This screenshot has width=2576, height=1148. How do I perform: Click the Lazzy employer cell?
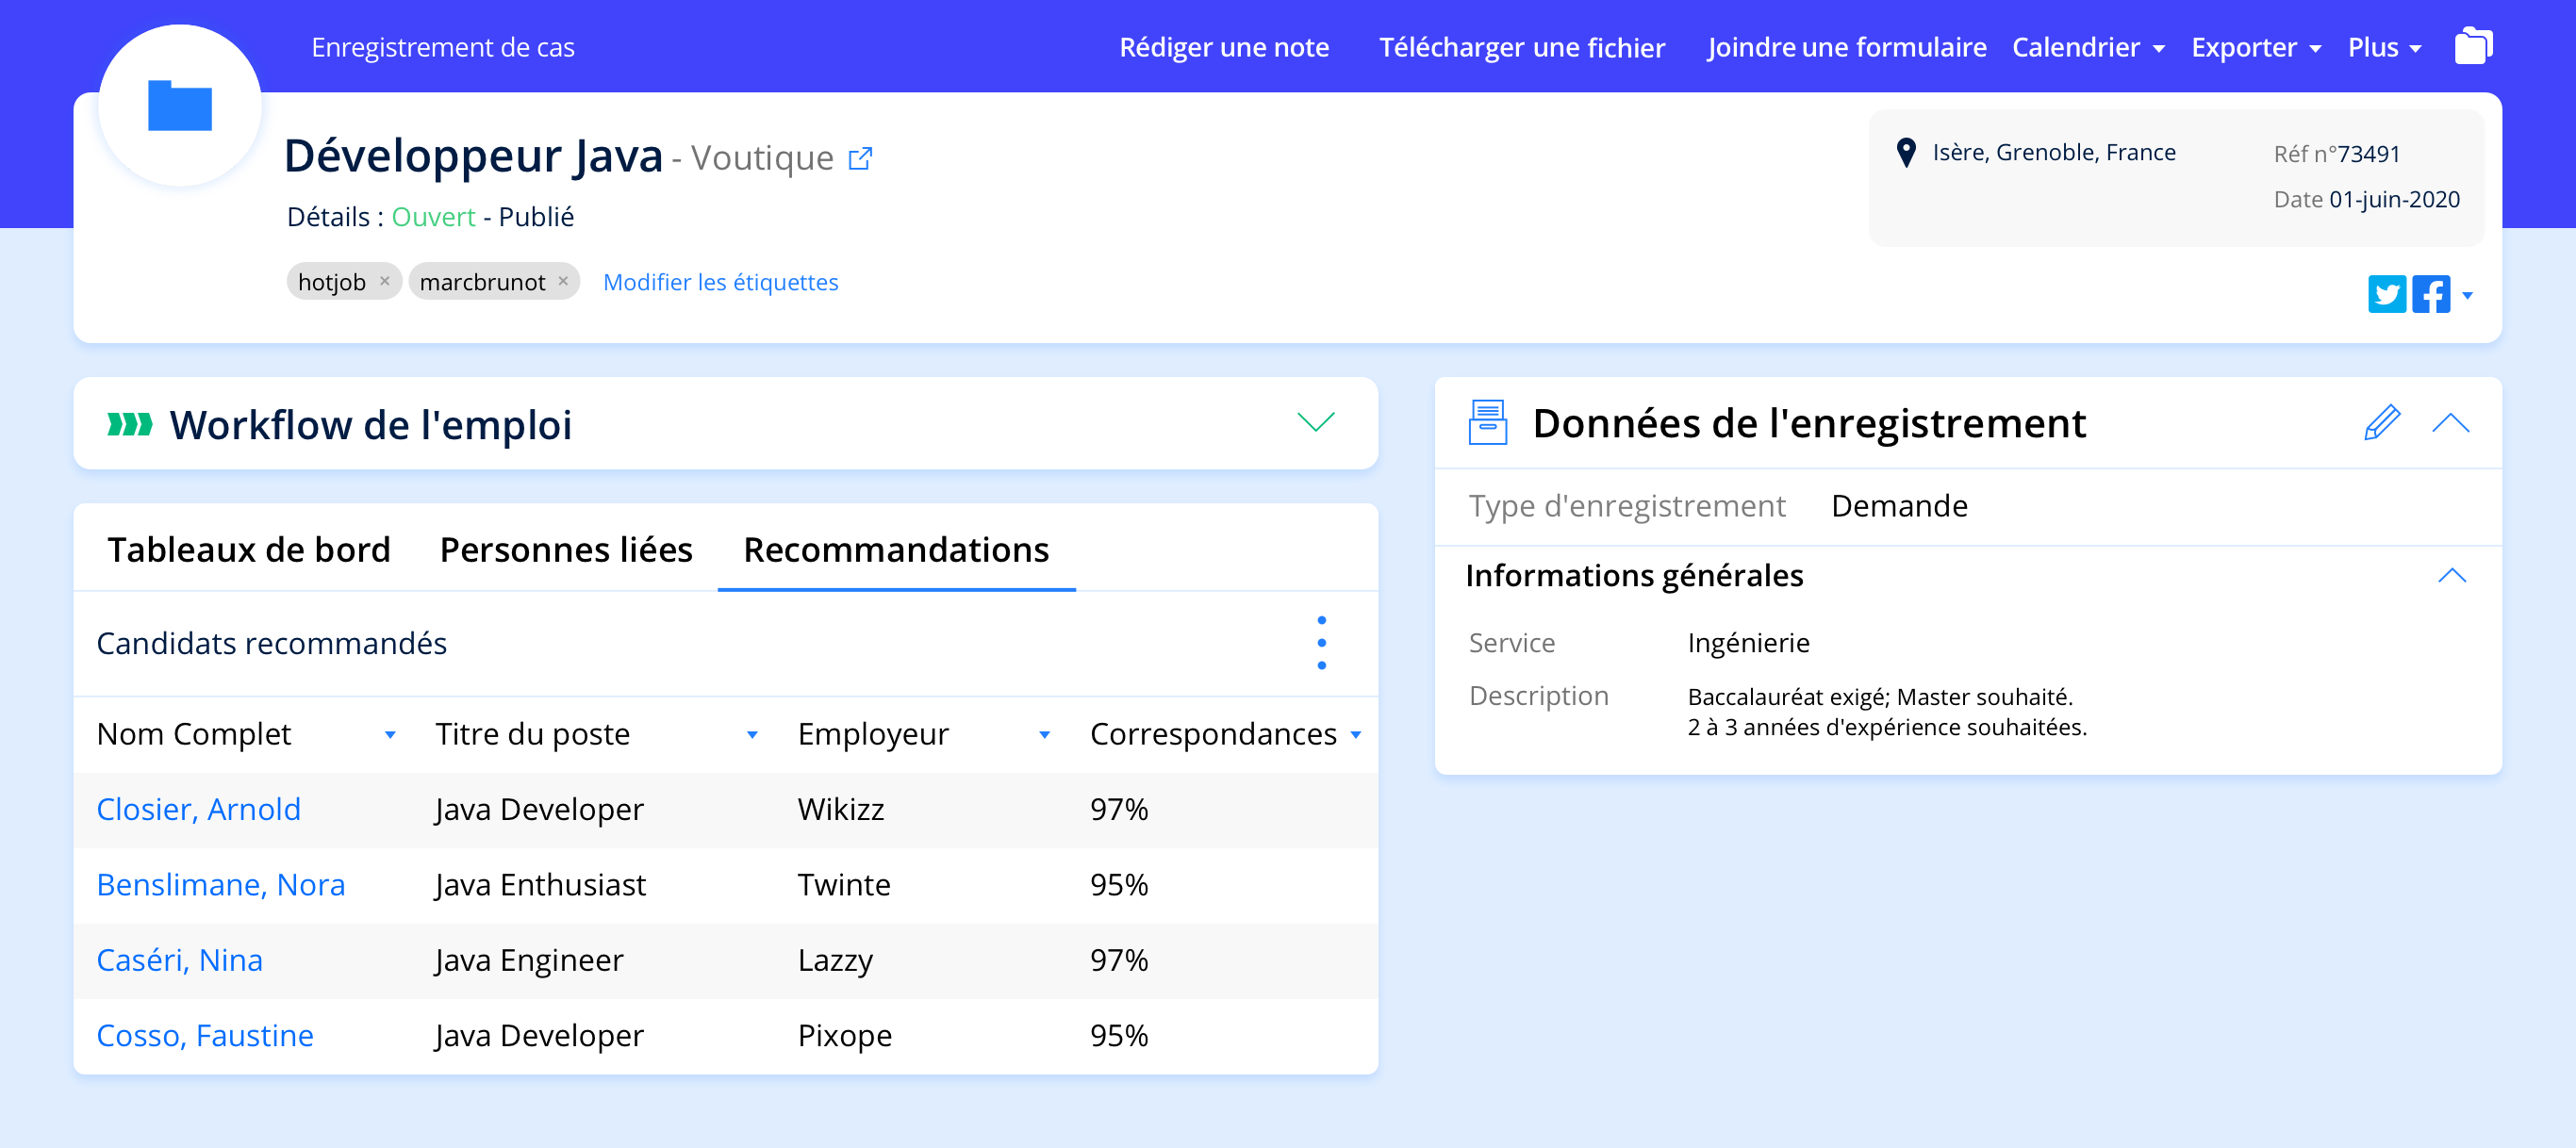(x=834, y=960)
